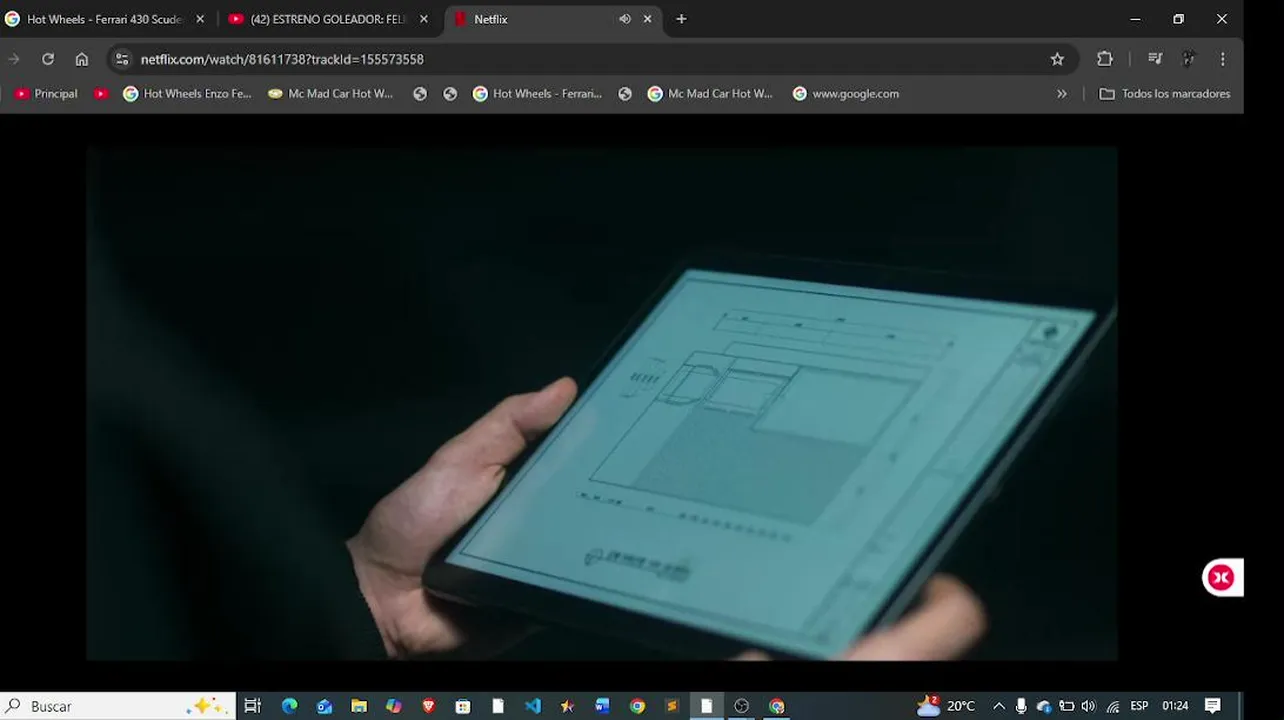
Task: Mute the Netflix tab via speaker icon
Action: pyautogui.click(x=625, y=19)
